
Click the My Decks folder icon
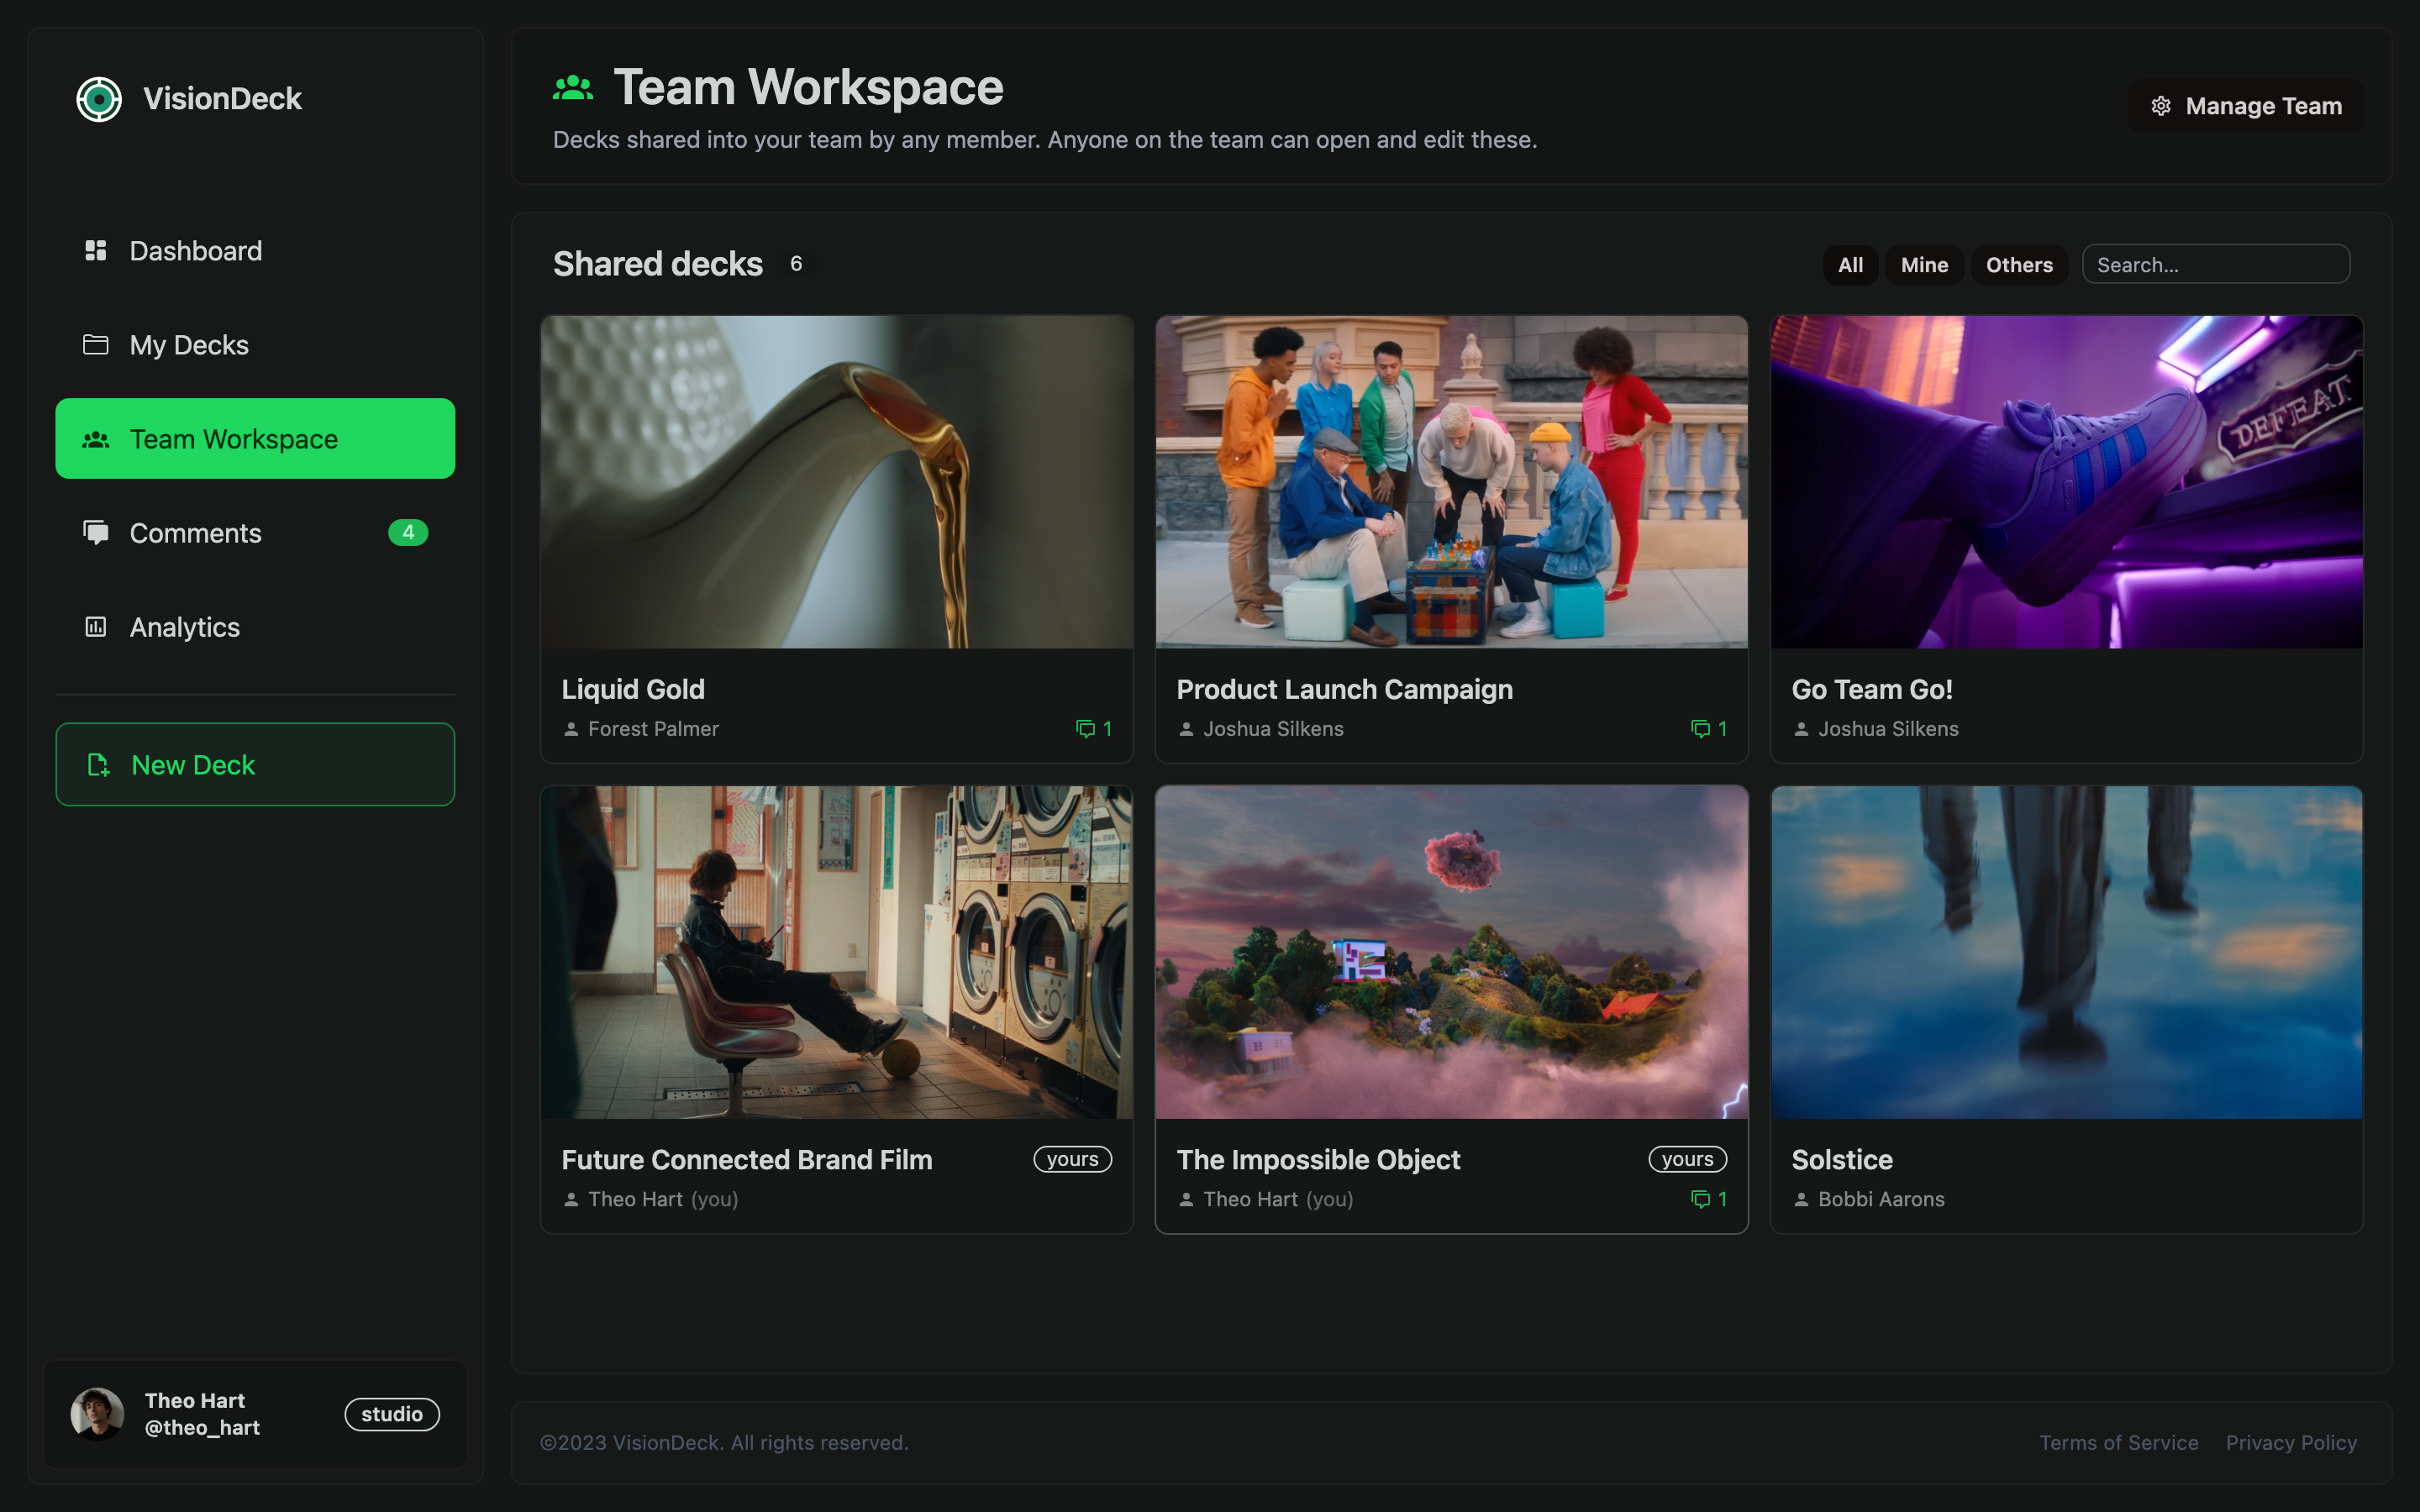pos(96,344)
